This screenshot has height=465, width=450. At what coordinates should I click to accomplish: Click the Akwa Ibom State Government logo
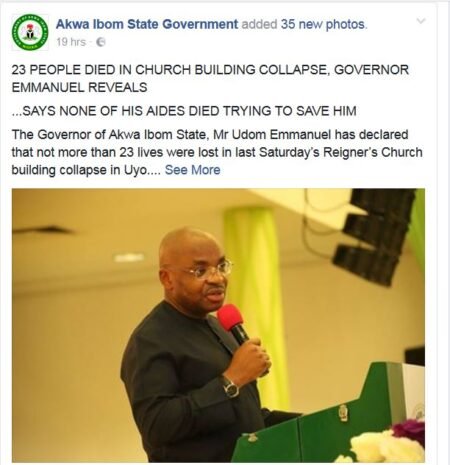(30, 32)
